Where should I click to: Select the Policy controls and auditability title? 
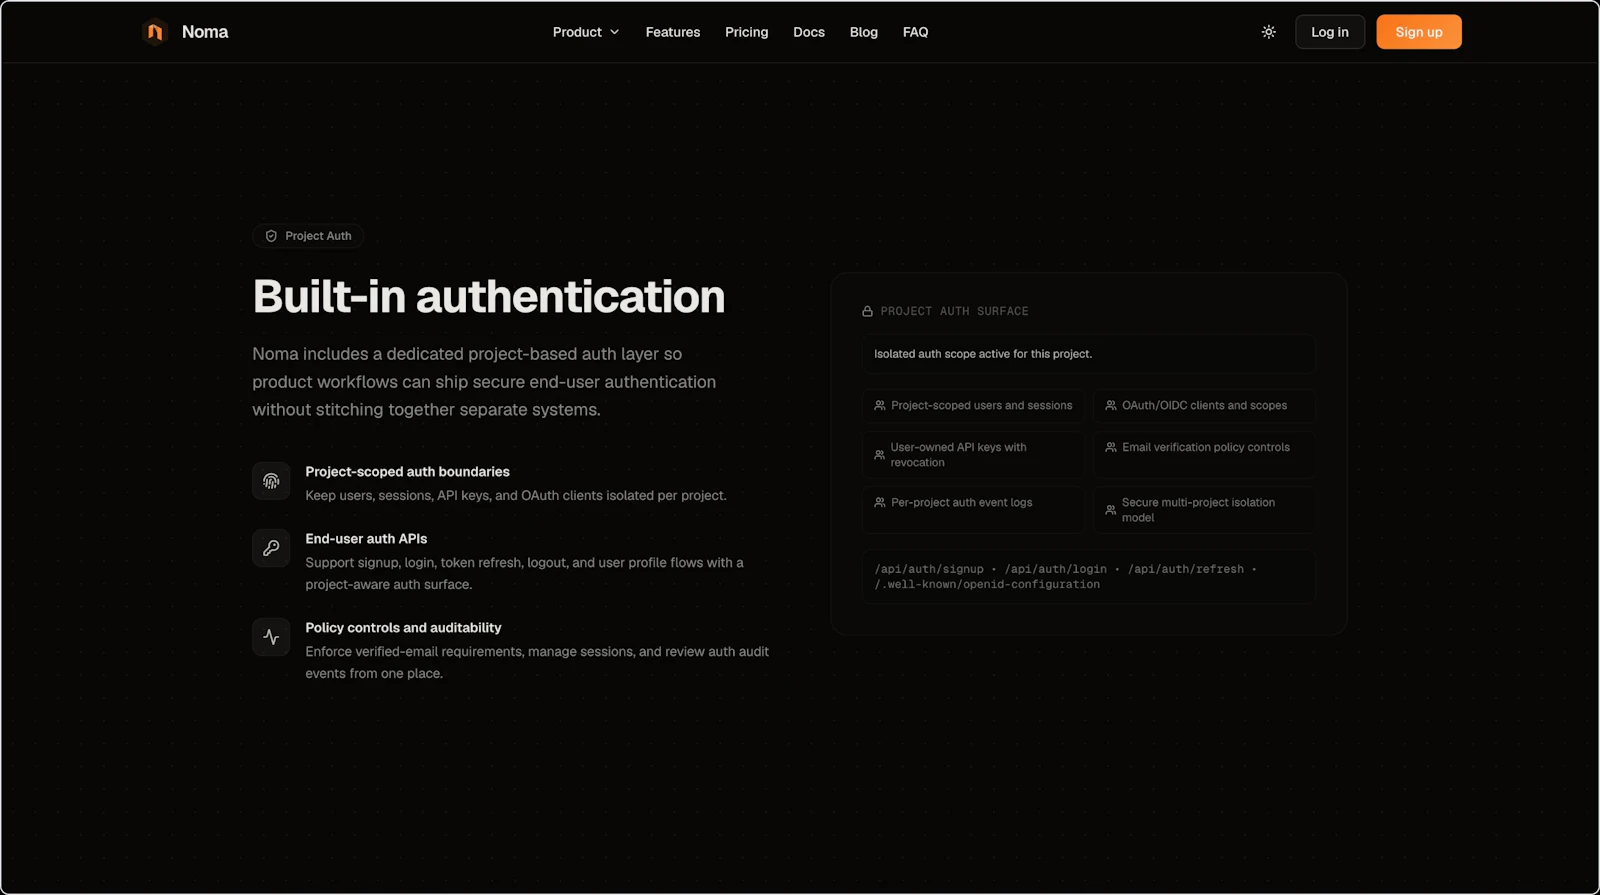(x=403, y=628)
